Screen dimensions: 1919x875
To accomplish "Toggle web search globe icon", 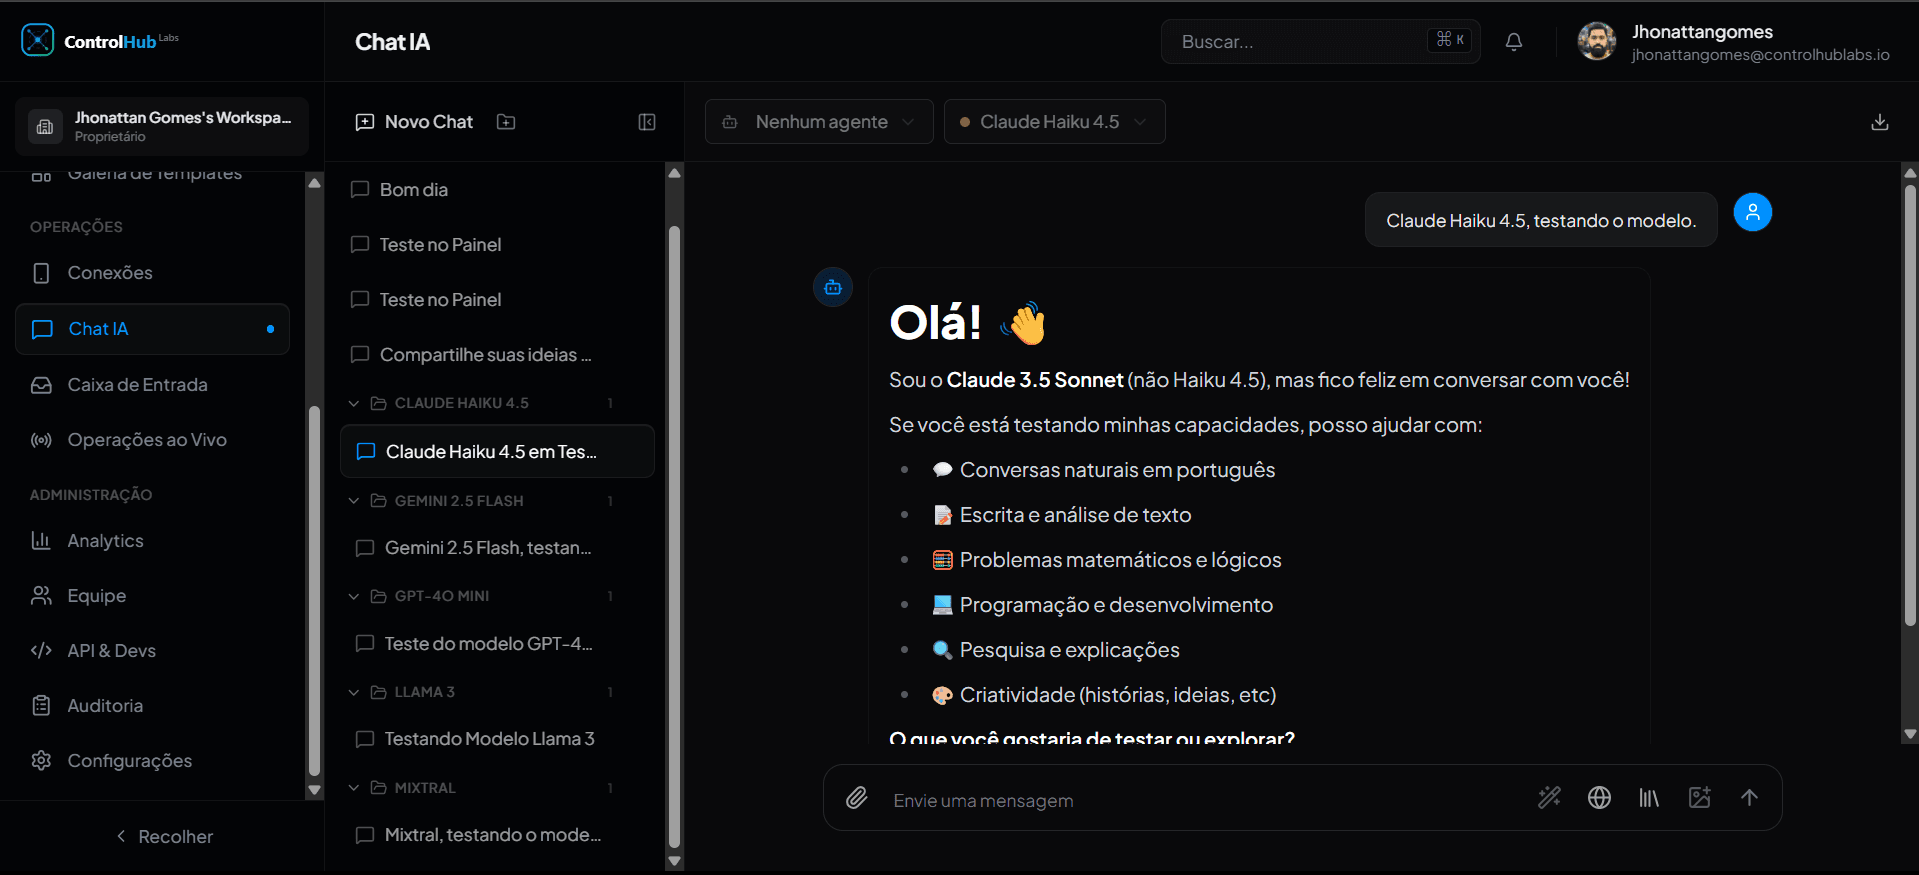I will 1599,797.
